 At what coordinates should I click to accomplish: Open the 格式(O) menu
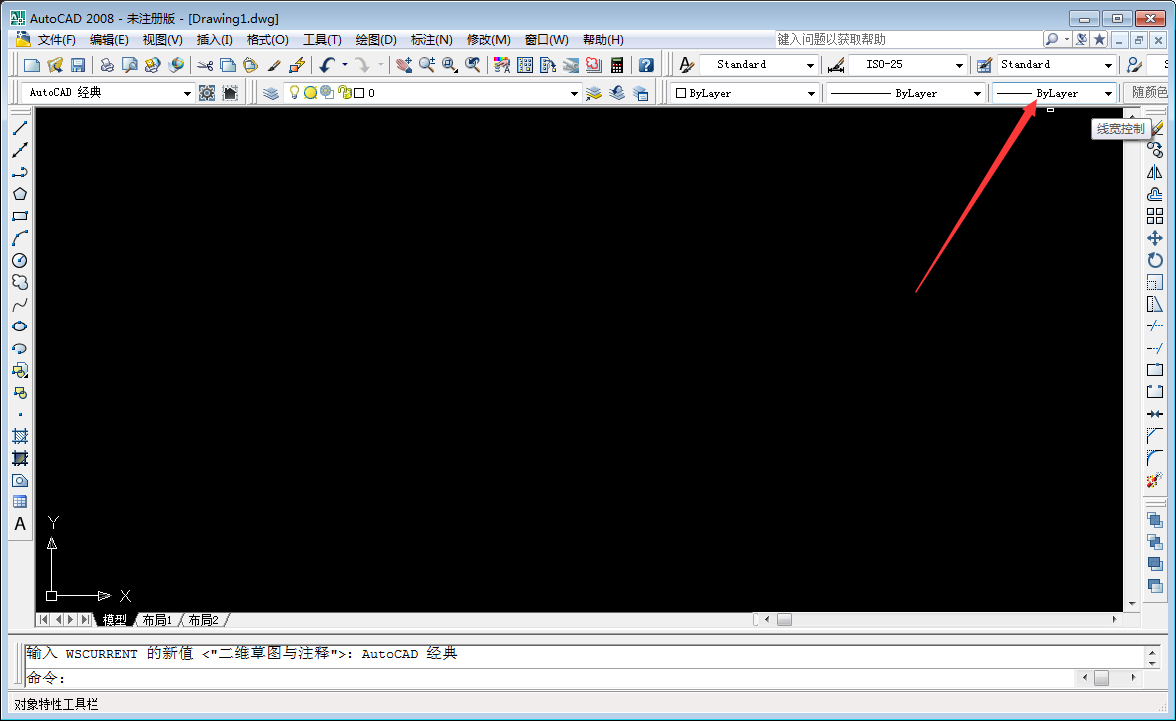pyautogui.click(x=266, y=40)
